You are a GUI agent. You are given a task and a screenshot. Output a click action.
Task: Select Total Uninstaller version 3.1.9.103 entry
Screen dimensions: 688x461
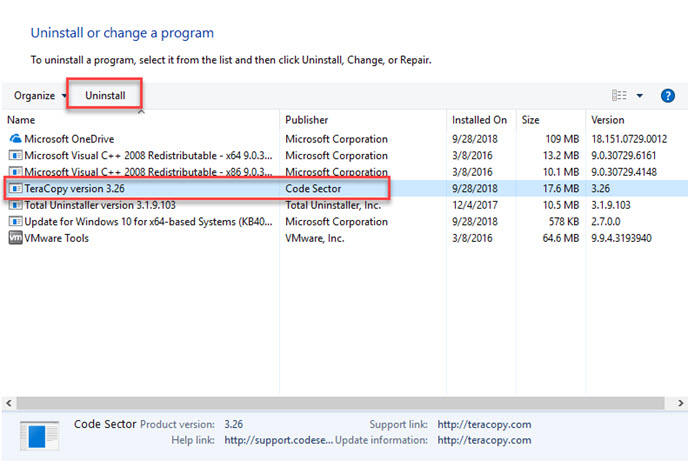pos(100,205)
